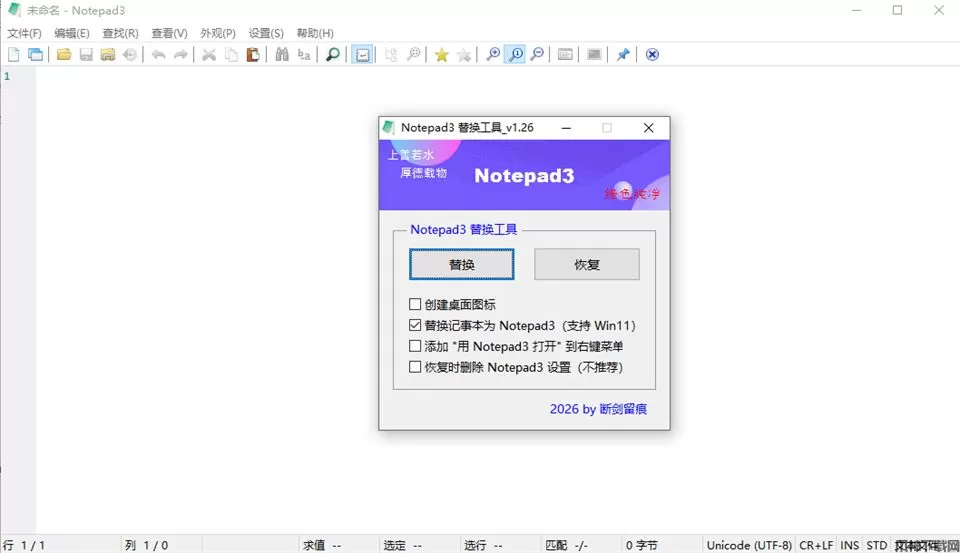Click the Find binoculars icon

tap(282, 55)
